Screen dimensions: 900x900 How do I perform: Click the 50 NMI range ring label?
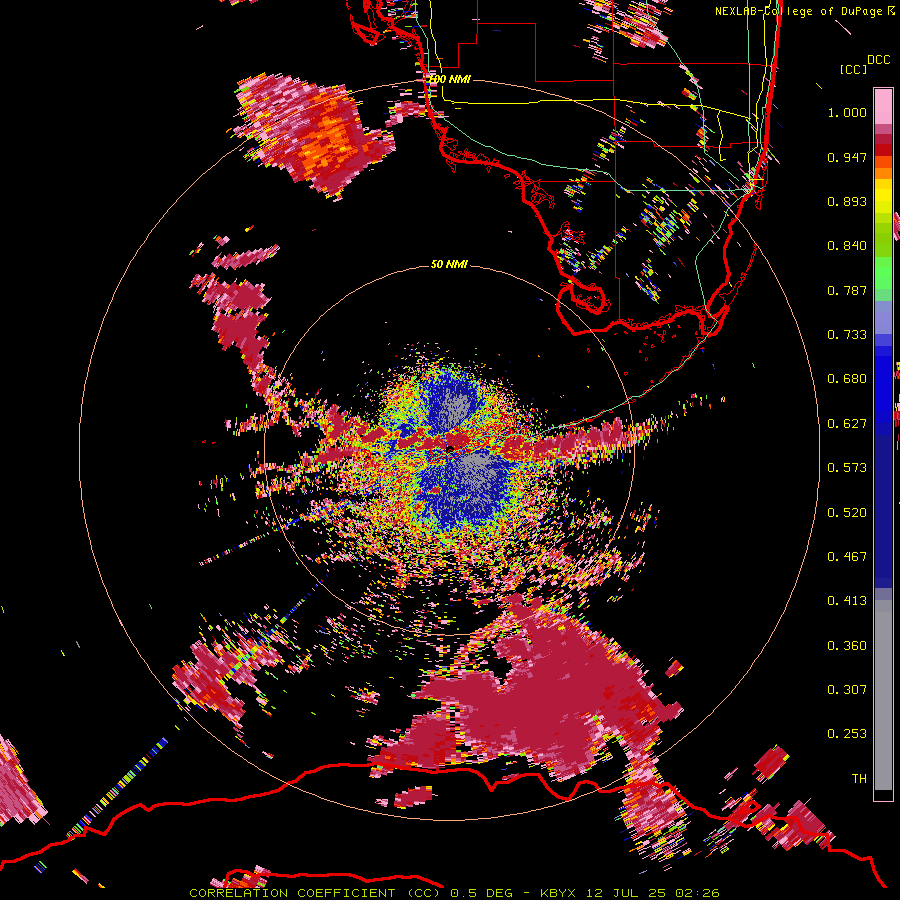click(449, 265)
